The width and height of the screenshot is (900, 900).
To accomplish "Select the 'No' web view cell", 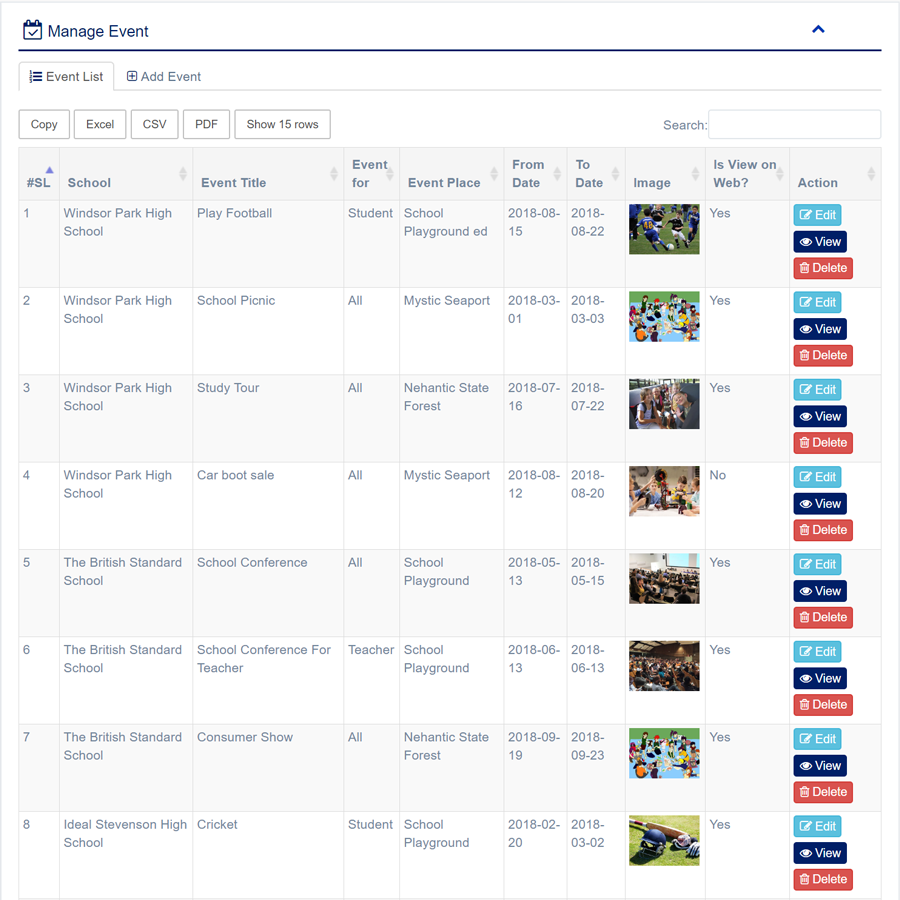I will pyautogui.click(x=747, y=506).
